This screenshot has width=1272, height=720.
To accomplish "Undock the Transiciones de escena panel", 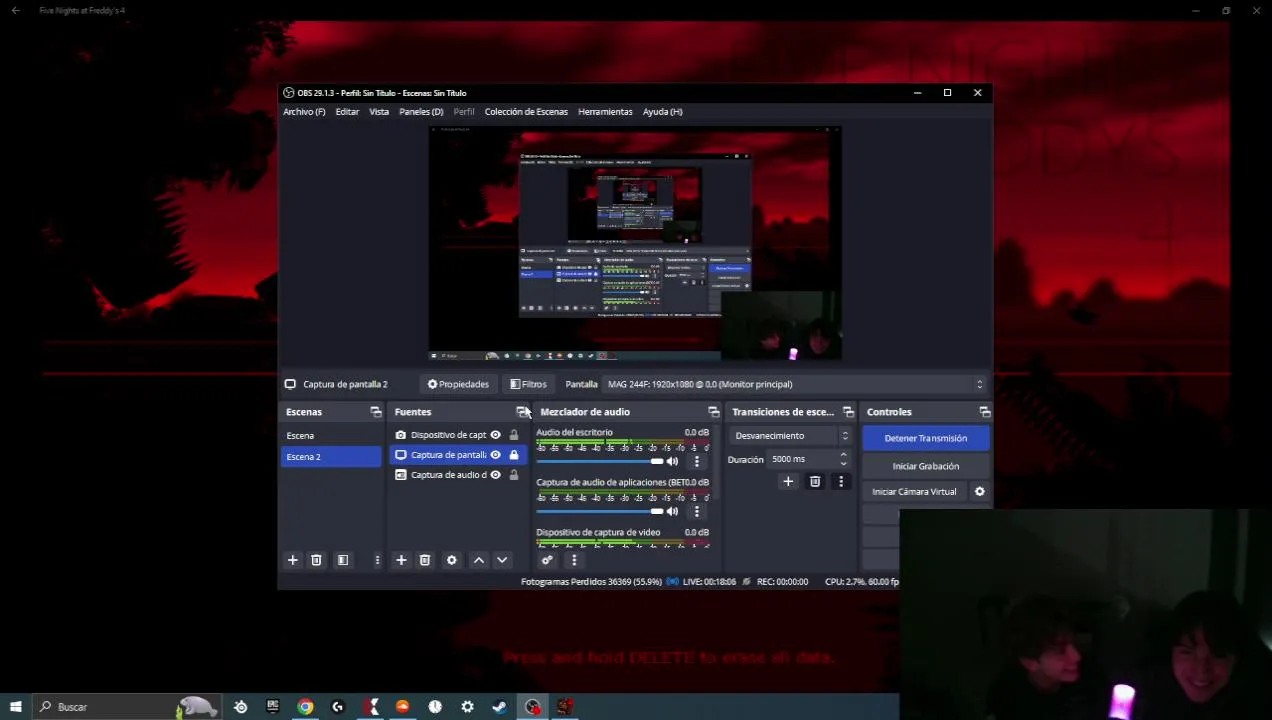I will coord(848,412).
